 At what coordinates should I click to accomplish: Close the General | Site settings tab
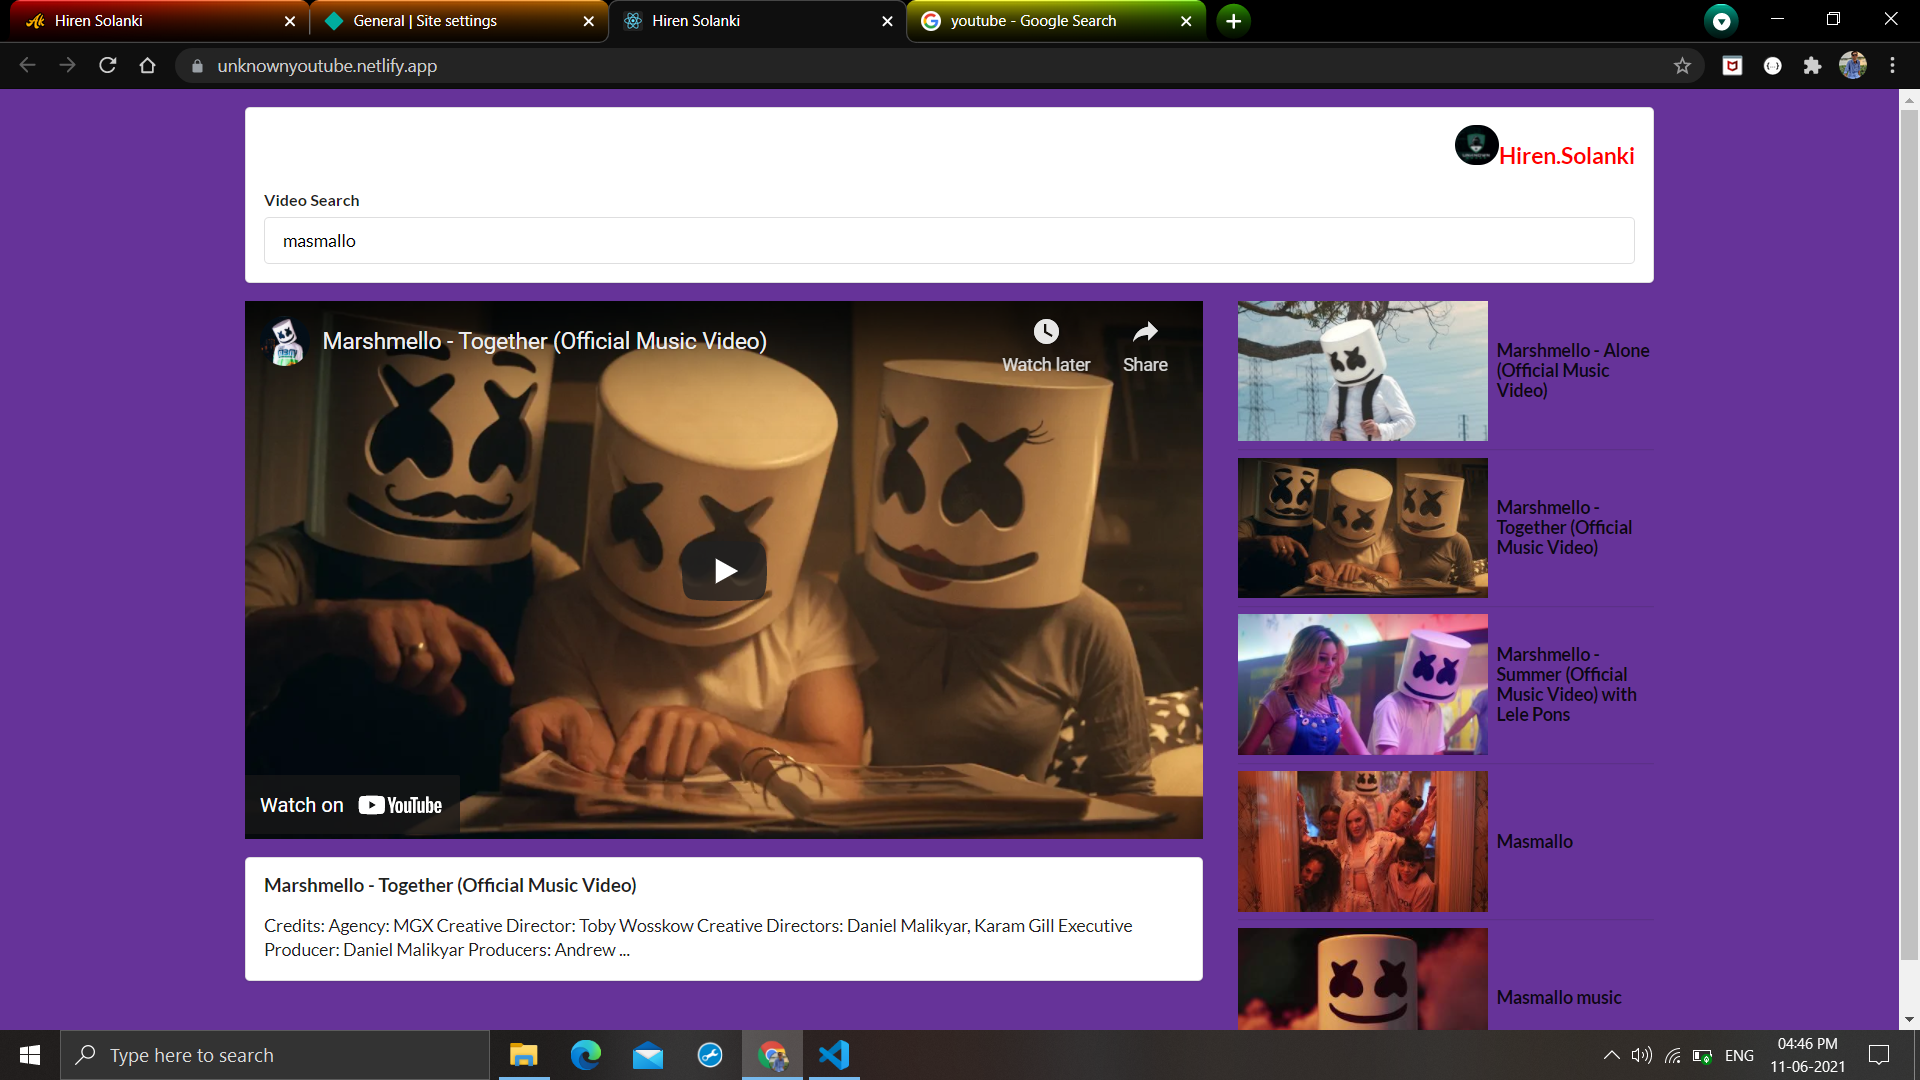click(588, 21)
